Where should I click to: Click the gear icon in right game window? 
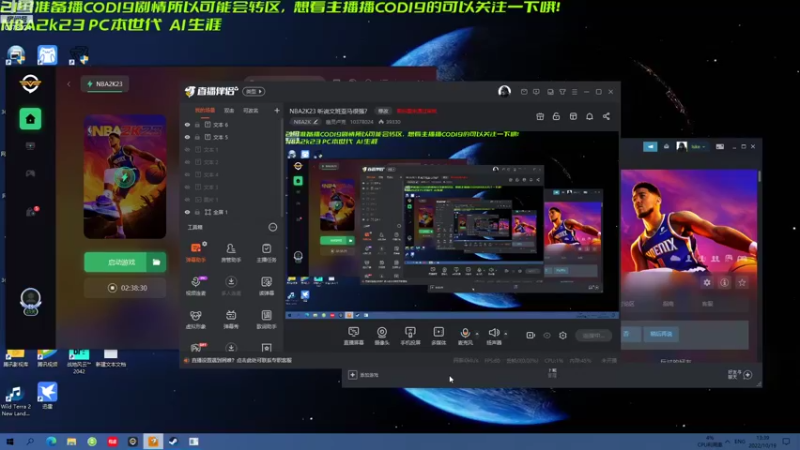pos(707,282)
